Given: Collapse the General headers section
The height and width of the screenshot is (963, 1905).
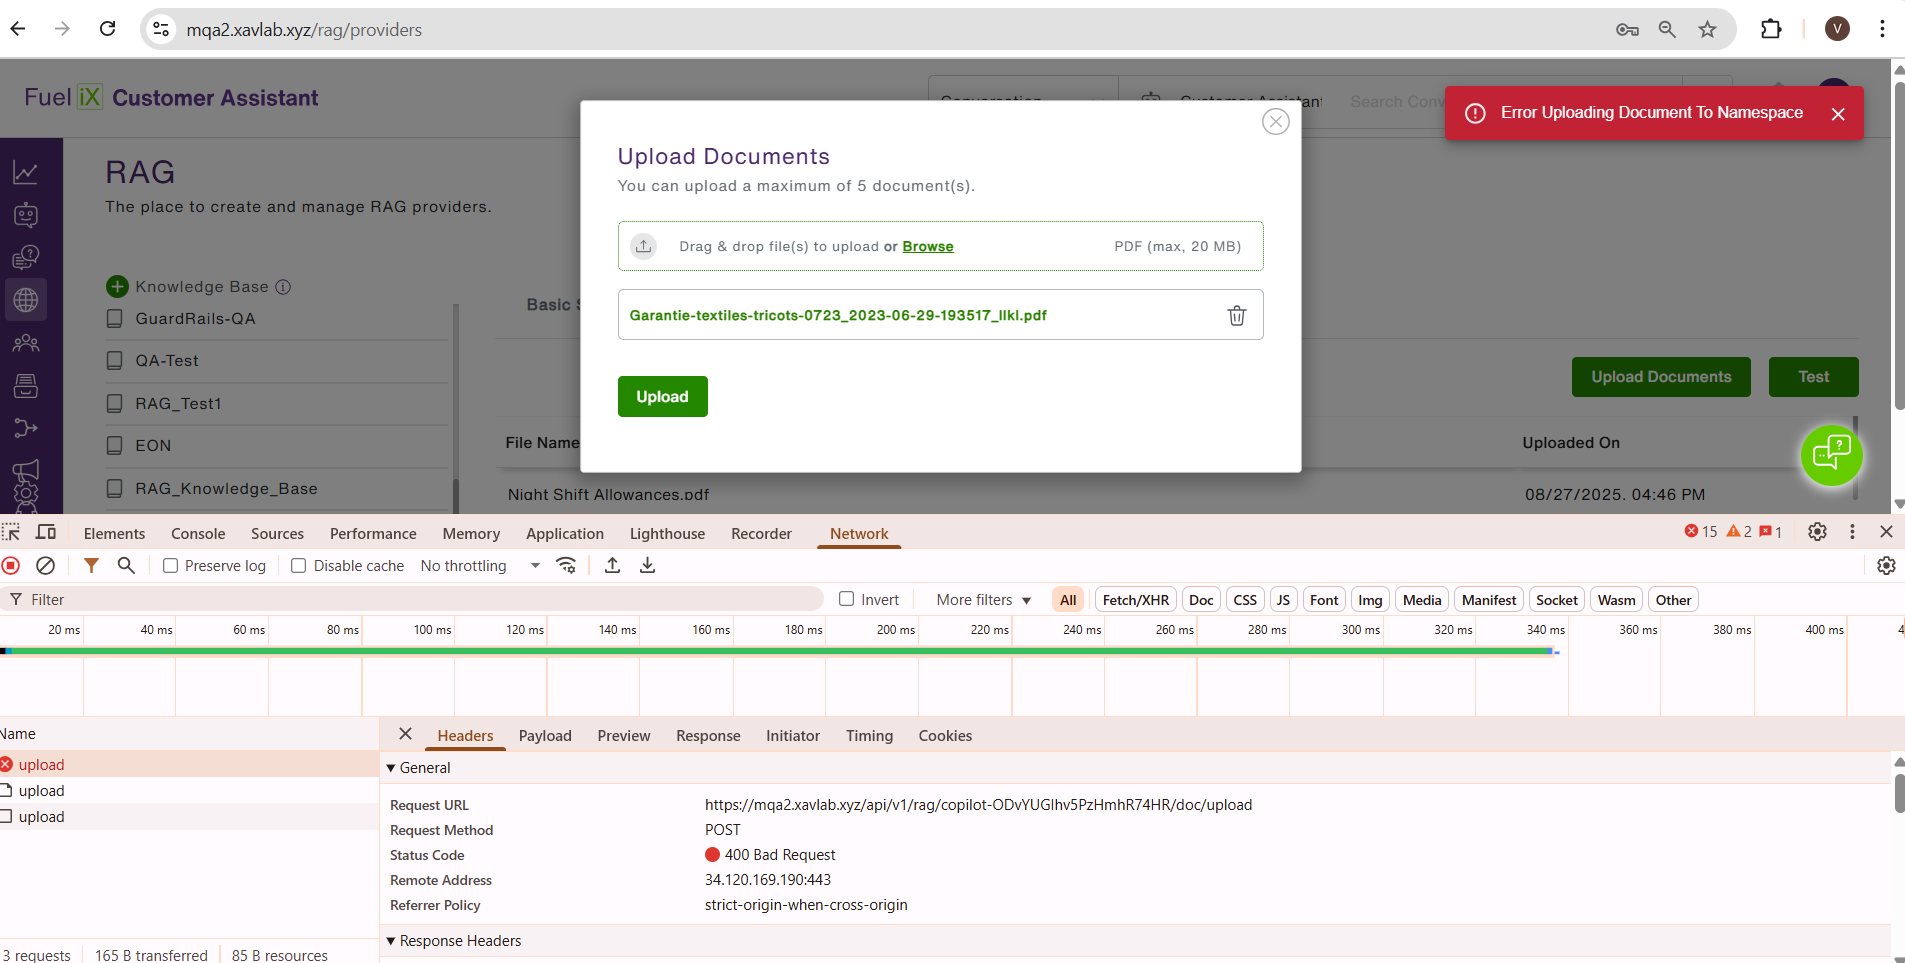Looking at the screenshot, I should [392, 768].
